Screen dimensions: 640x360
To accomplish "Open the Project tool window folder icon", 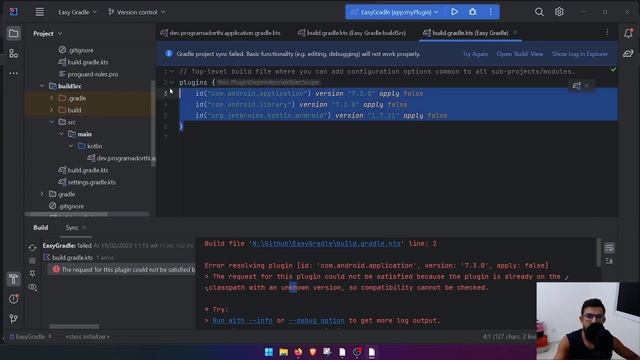I will [13, 33].
